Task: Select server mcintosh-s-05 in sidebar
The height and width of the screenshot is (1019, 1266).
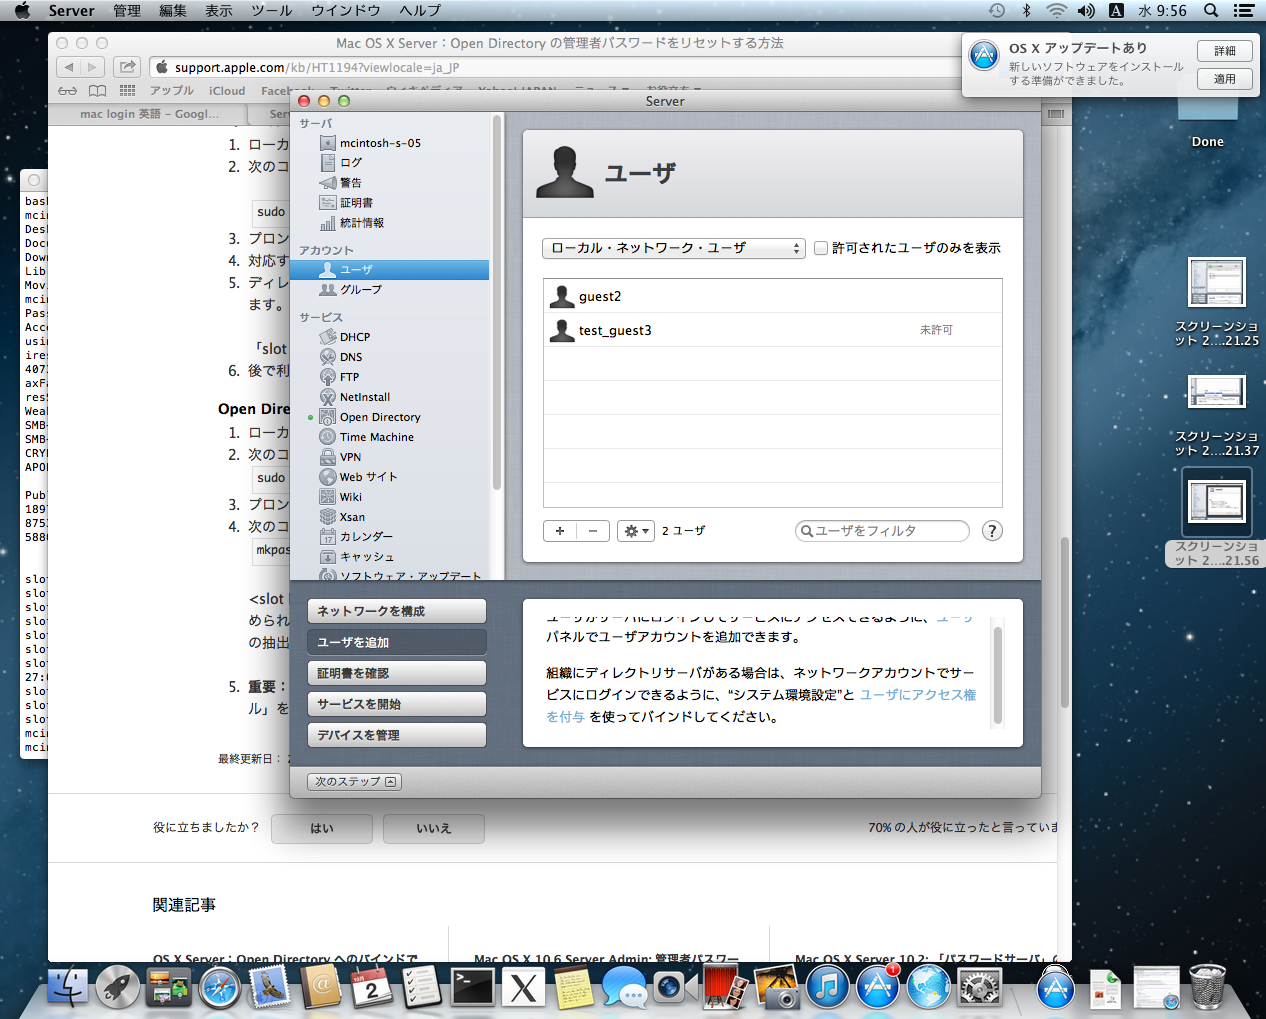Action: 370,143
